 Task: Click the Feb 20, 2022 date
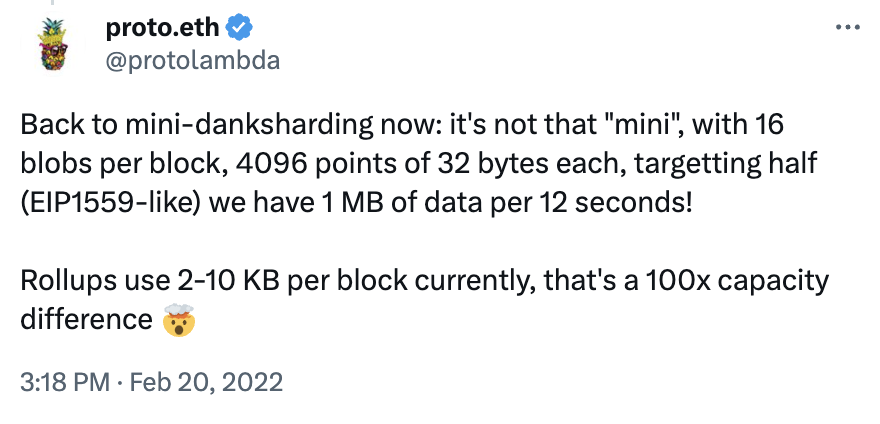coord(206,382)
